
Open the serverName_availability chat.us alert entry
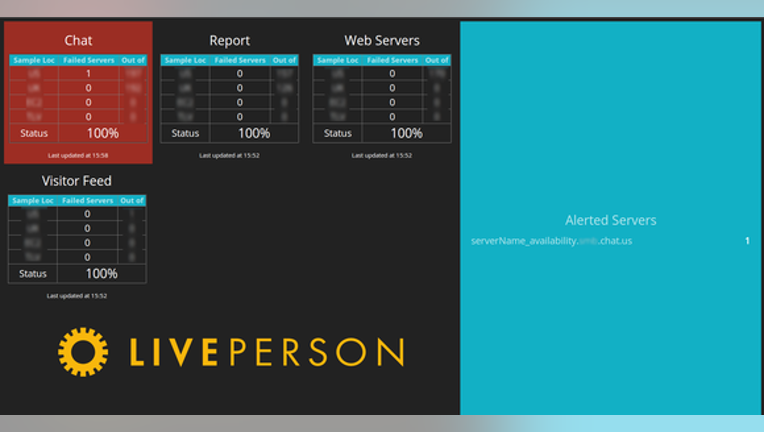(x=552, y=241)
